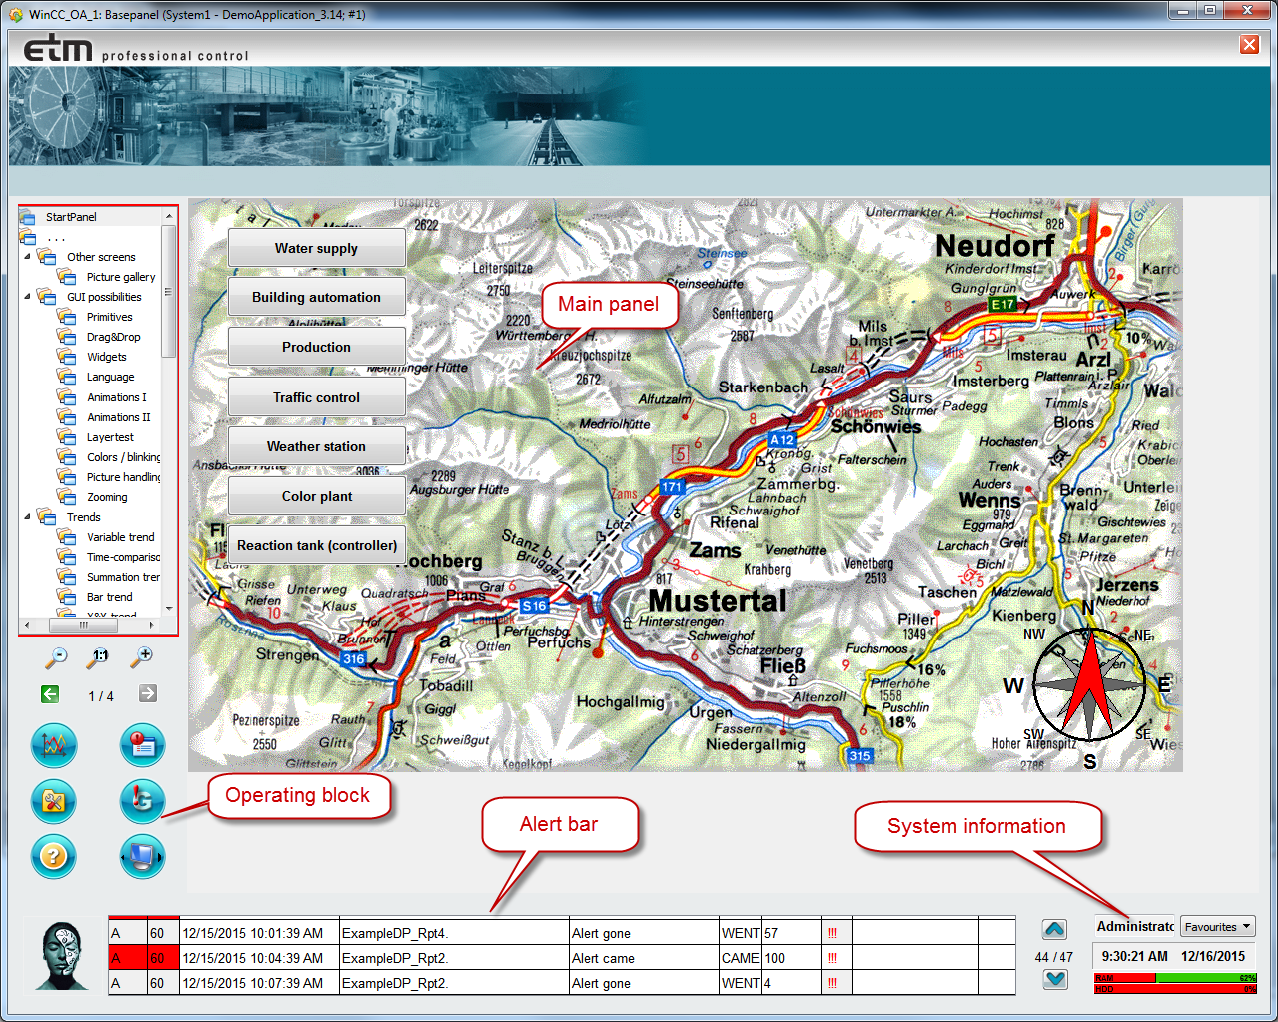
Task: Select Animations I in the tree
Action: tap(116, 397)
